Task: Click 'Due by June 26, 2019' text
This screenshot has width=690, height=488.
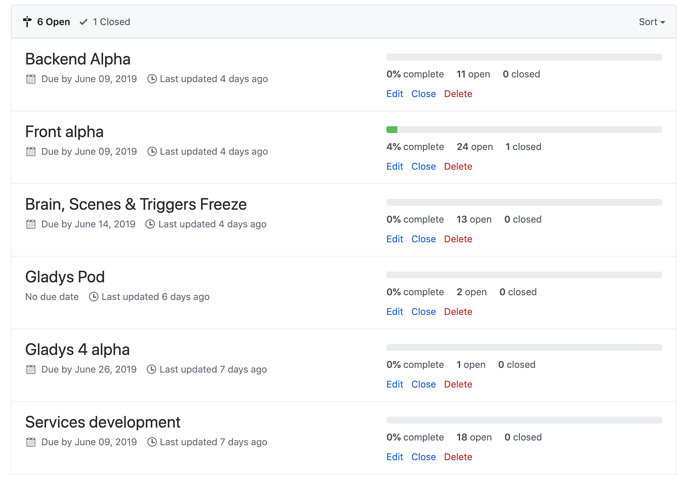Action: pyautogui.click(x=89, y=369)
